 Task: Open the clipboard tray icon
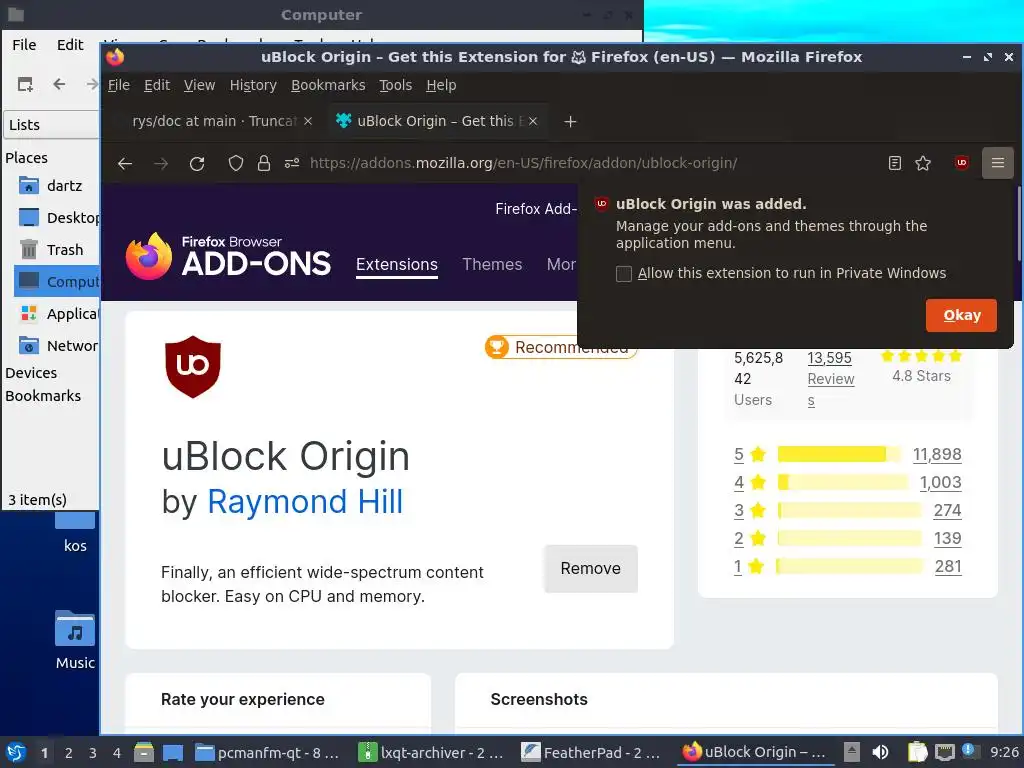917,752
